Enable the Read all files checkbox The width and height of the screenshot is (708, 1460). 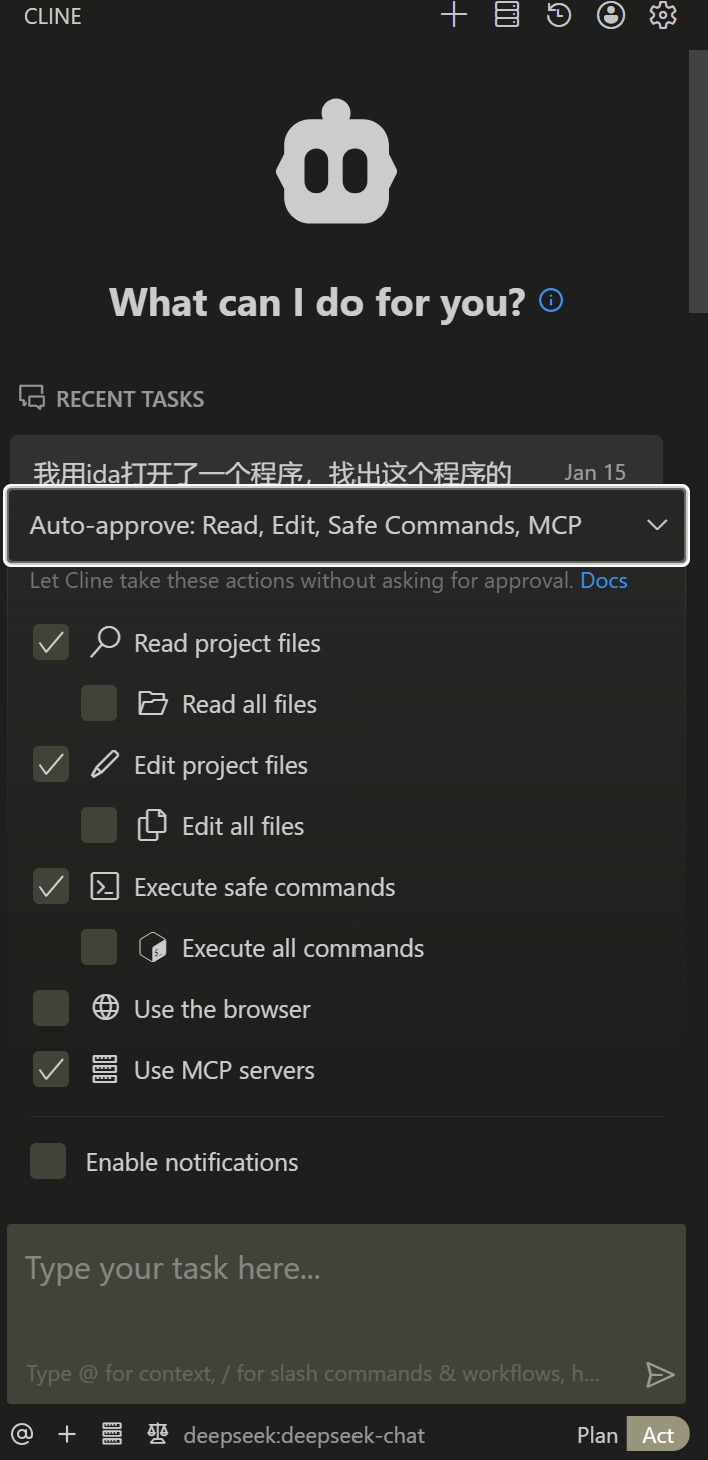(99, 704)
